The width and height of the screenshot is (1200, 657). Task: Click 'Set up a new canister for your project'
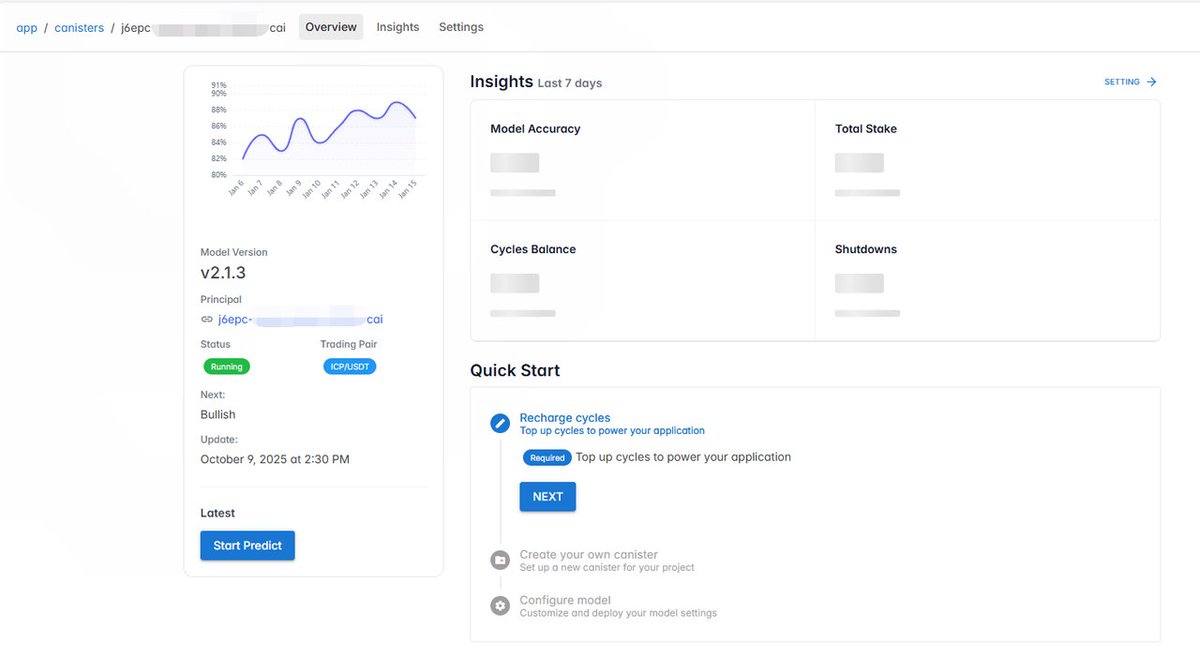(607, 568)
